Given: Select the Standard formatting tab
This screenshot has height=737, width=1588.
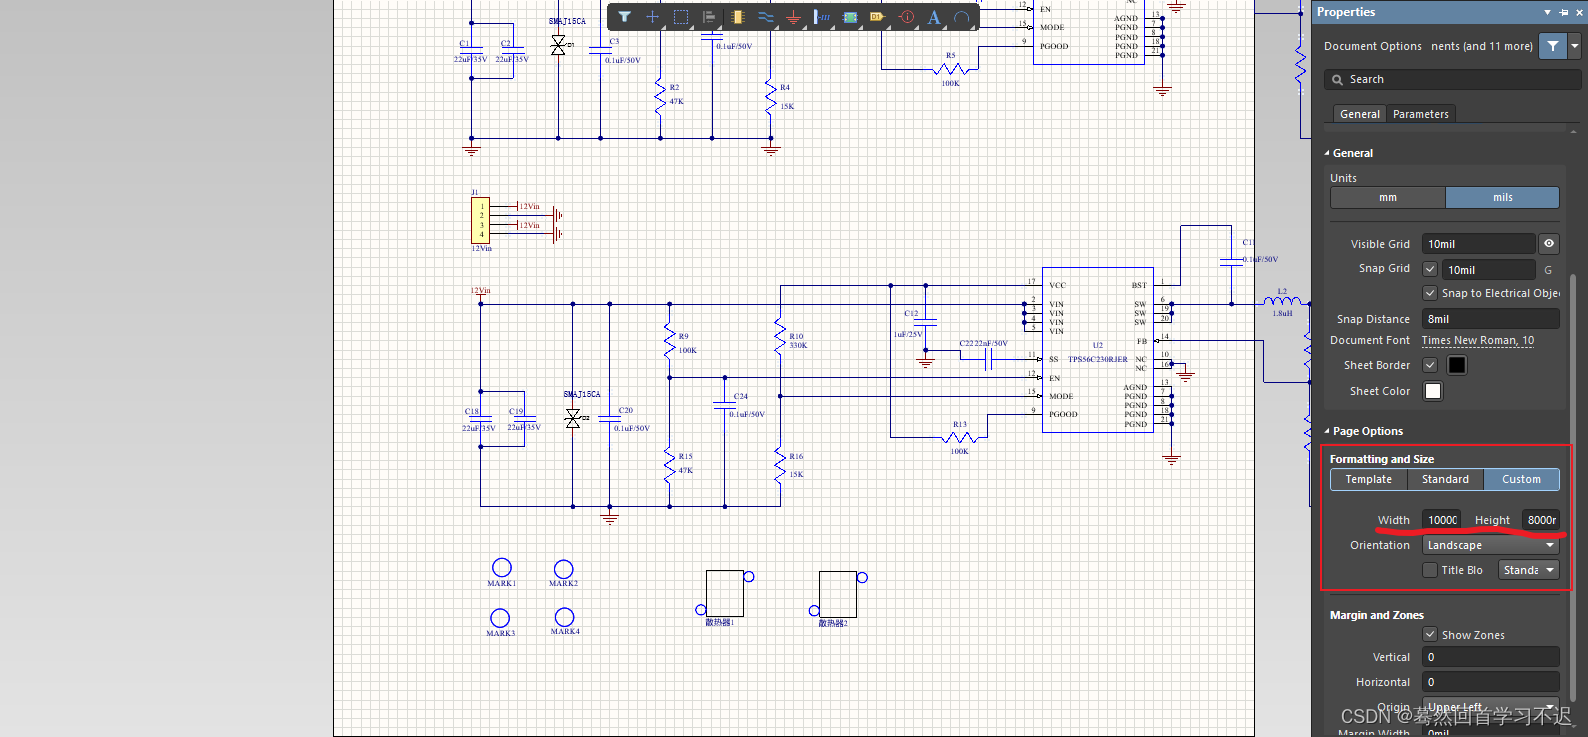Looking at the screenshot, I should [x=1445, y=480].
